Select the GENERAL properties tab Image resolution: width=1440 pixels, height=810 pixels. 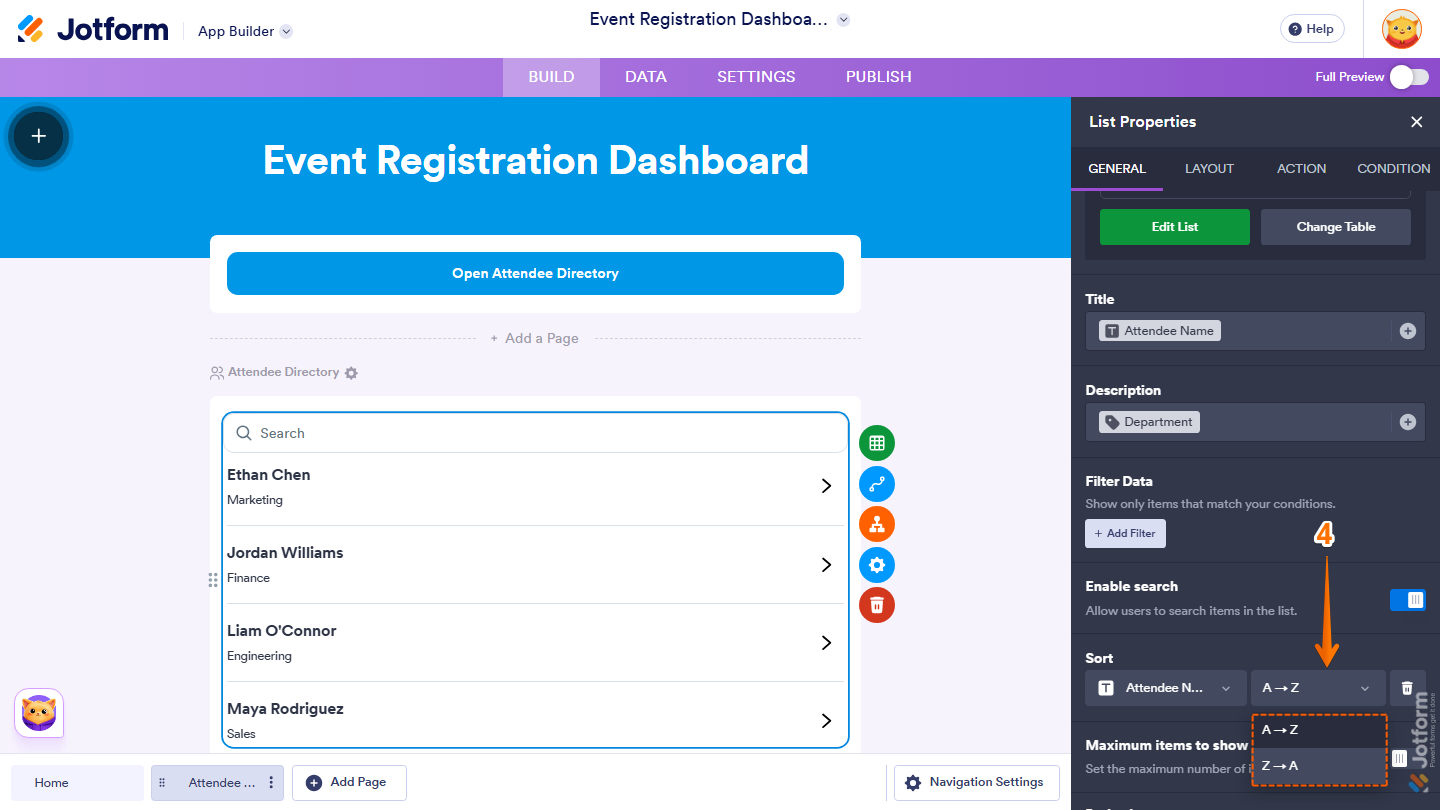coord(1117,169)
